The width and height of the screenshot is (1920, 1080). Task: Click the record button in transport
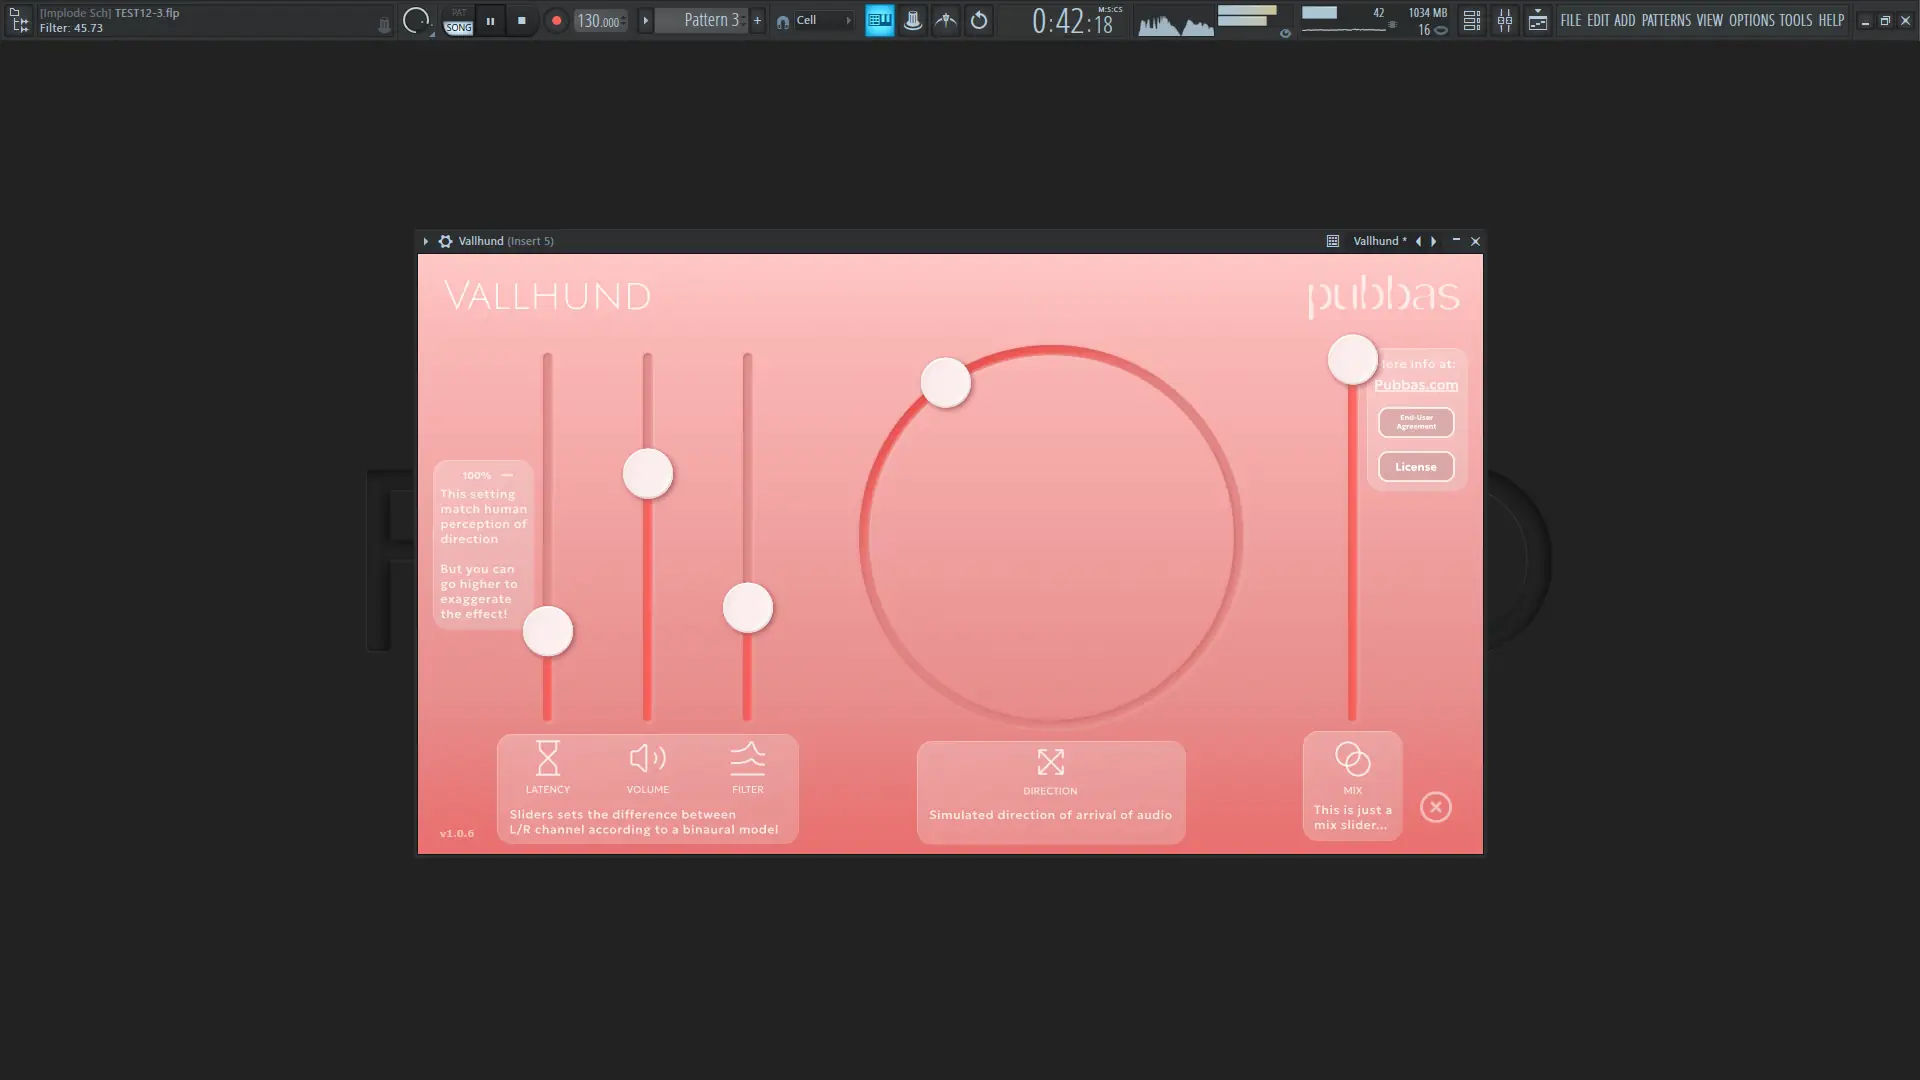tap(556, 21)
